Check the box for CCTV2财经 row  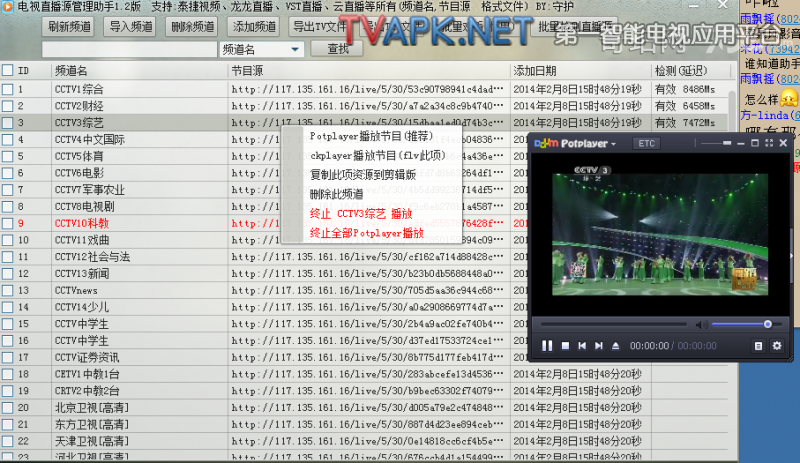coord(8,106)
